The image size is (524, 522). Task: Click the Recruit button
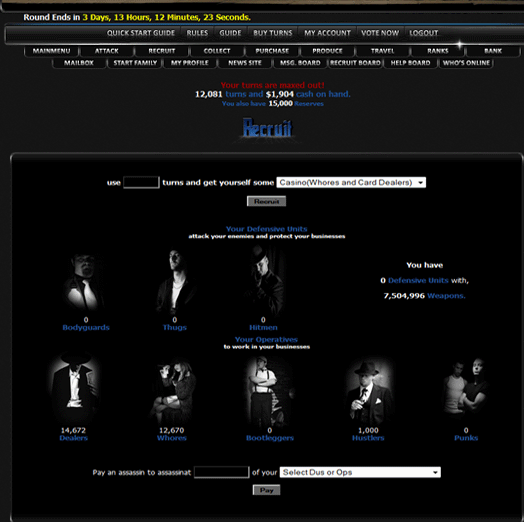pos(266,201)
